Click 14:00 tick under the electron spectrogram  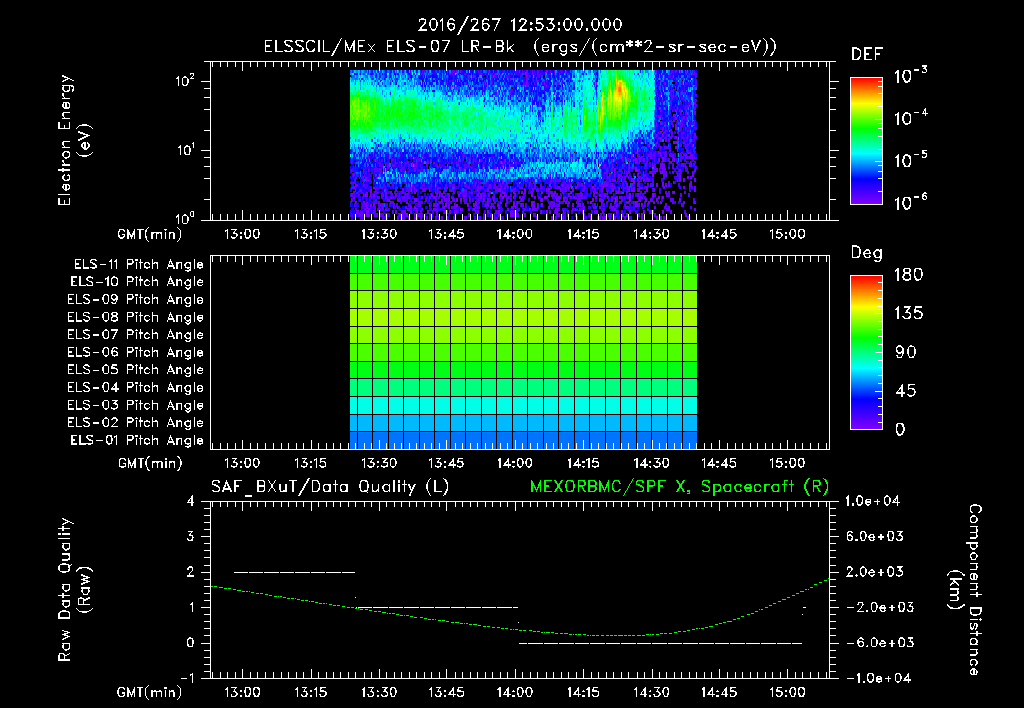coord(515,234)
